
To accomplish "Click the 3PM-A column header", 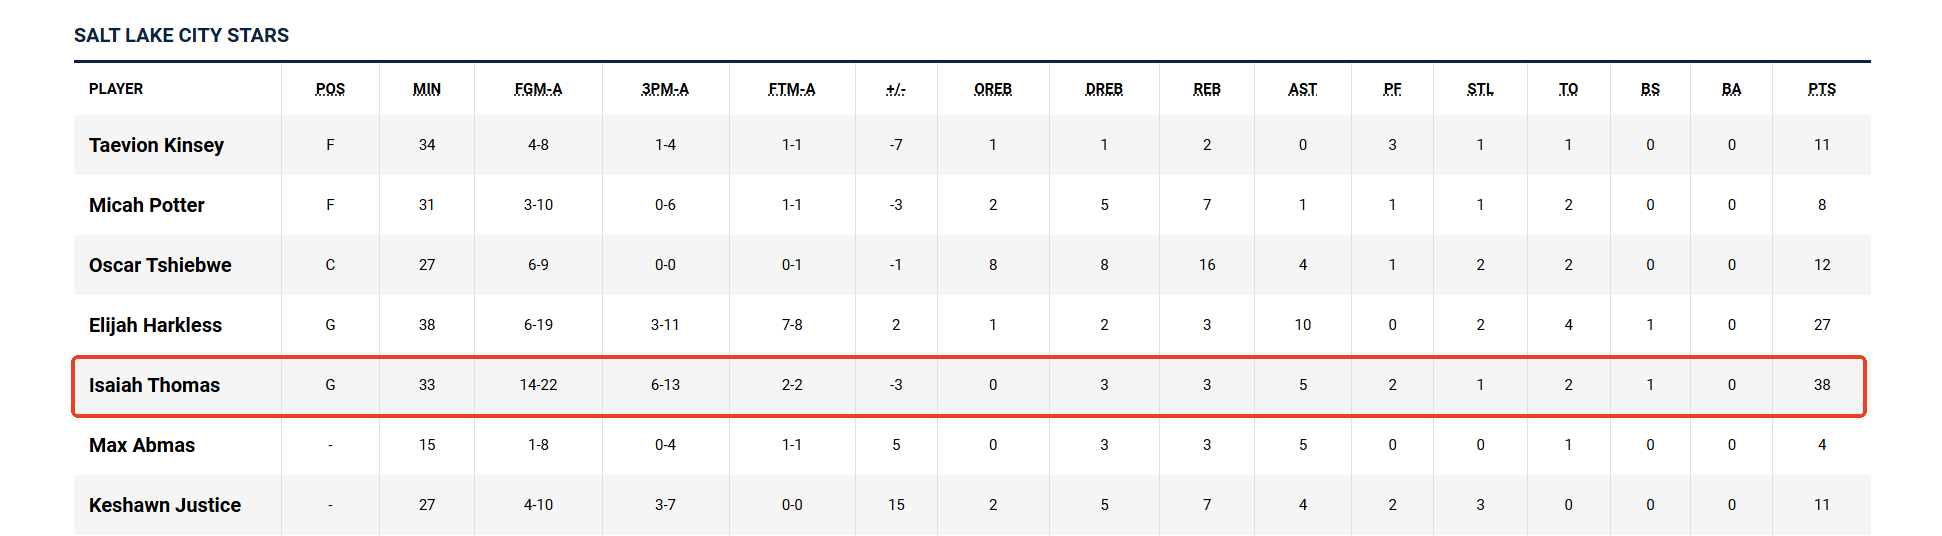I will [x=665, y=89].
